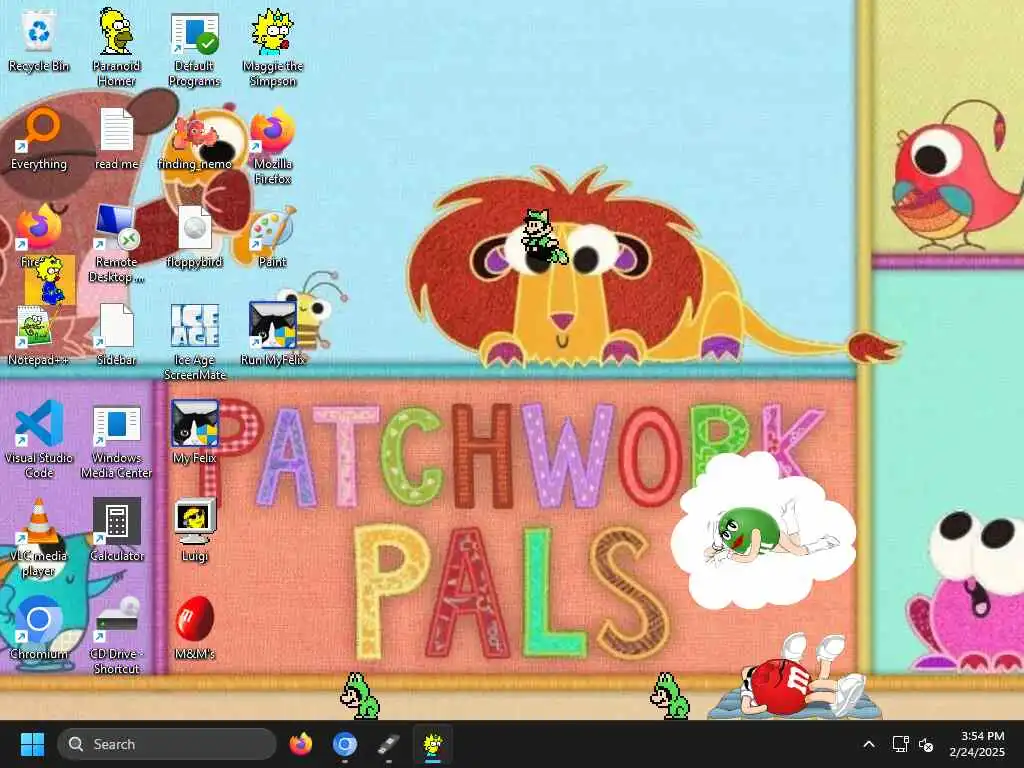The height and width of the screenshot is (768, 1024).
Task: Select the CD Drive - Shortcut icon
Action: pyautogui.click(x=116, y=636)
